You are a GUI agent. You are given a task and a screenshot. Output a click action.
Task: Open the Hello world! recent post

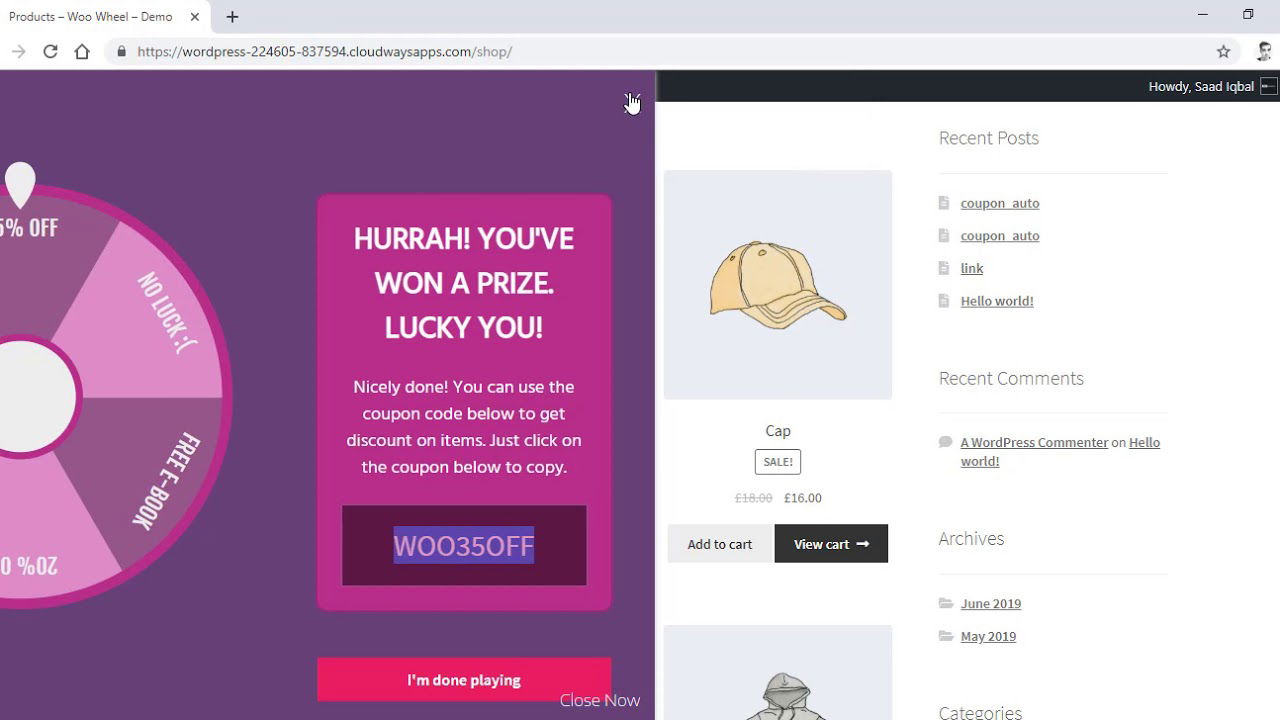[996, 301]
